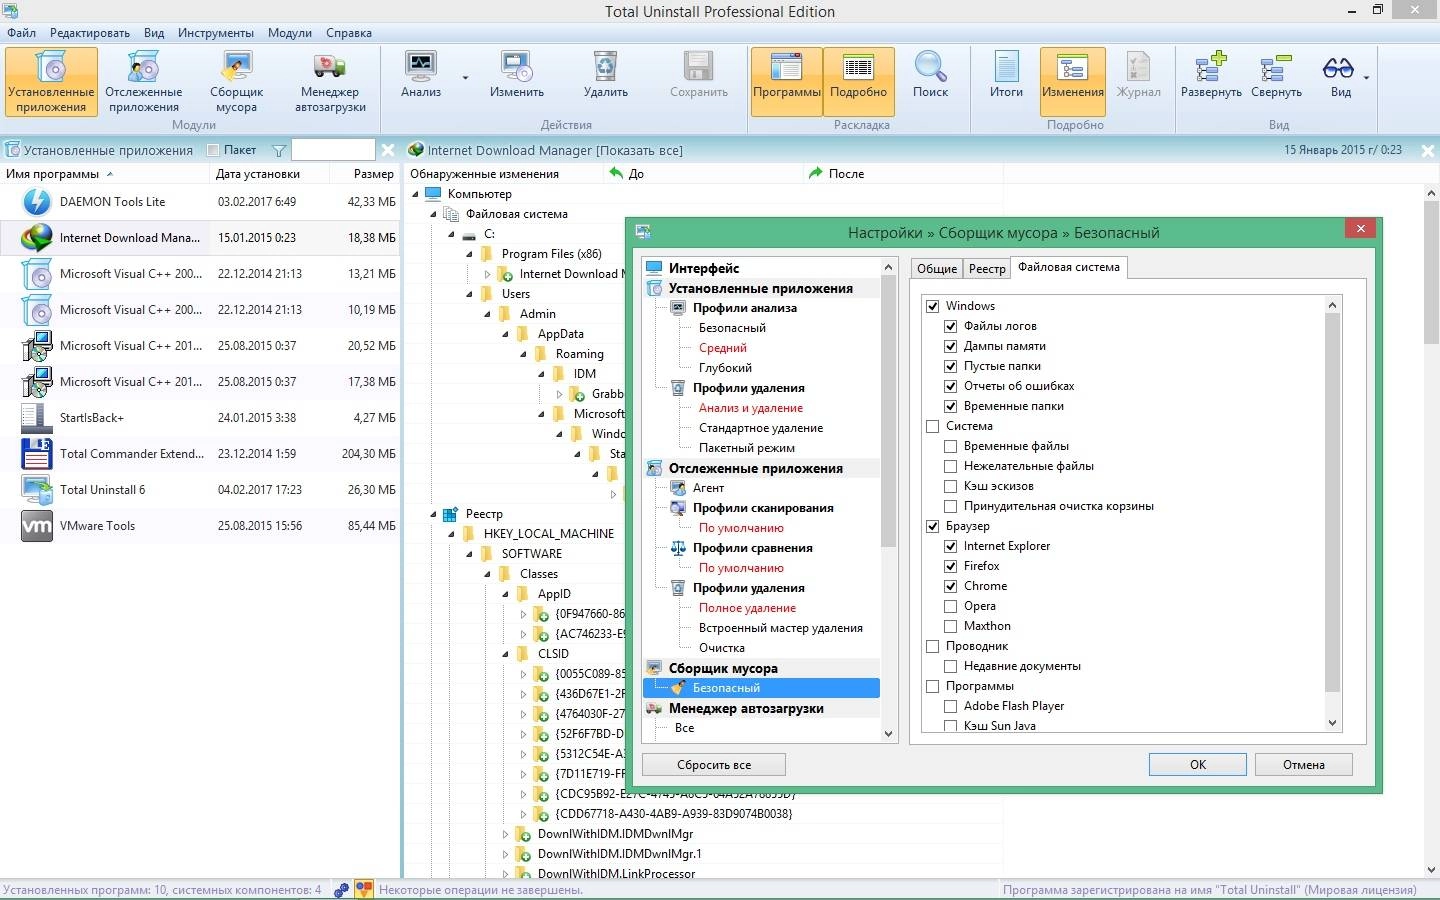
Task: Open the Сборщик мусора toolbar module
Action: pos(236,82)
